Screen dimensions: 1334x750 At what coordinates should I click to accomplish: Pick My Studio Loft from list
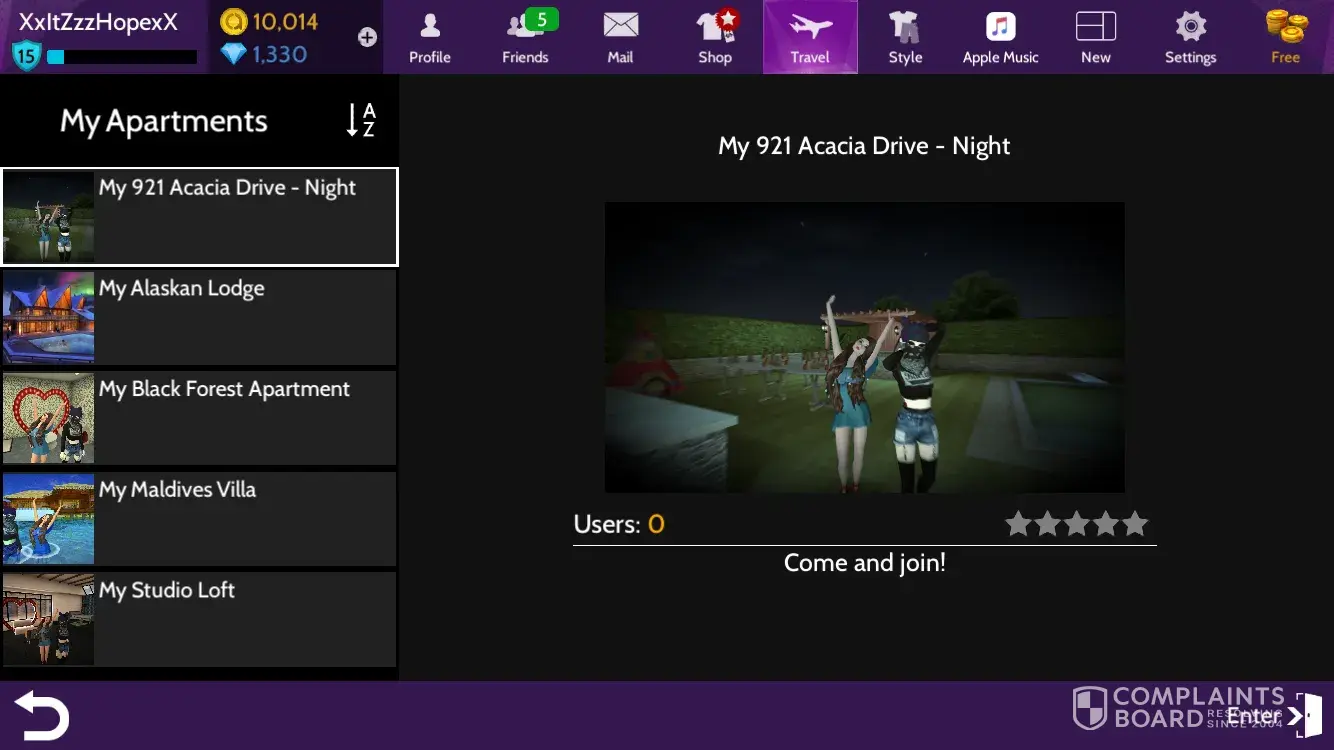(199, 619)
